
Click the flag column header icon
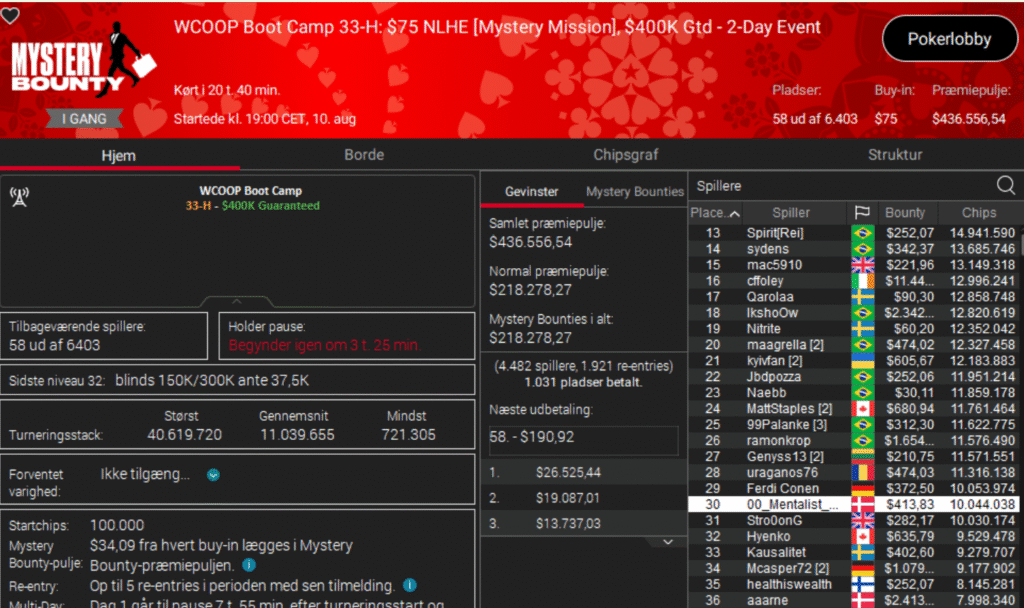(x=862, y=213)
